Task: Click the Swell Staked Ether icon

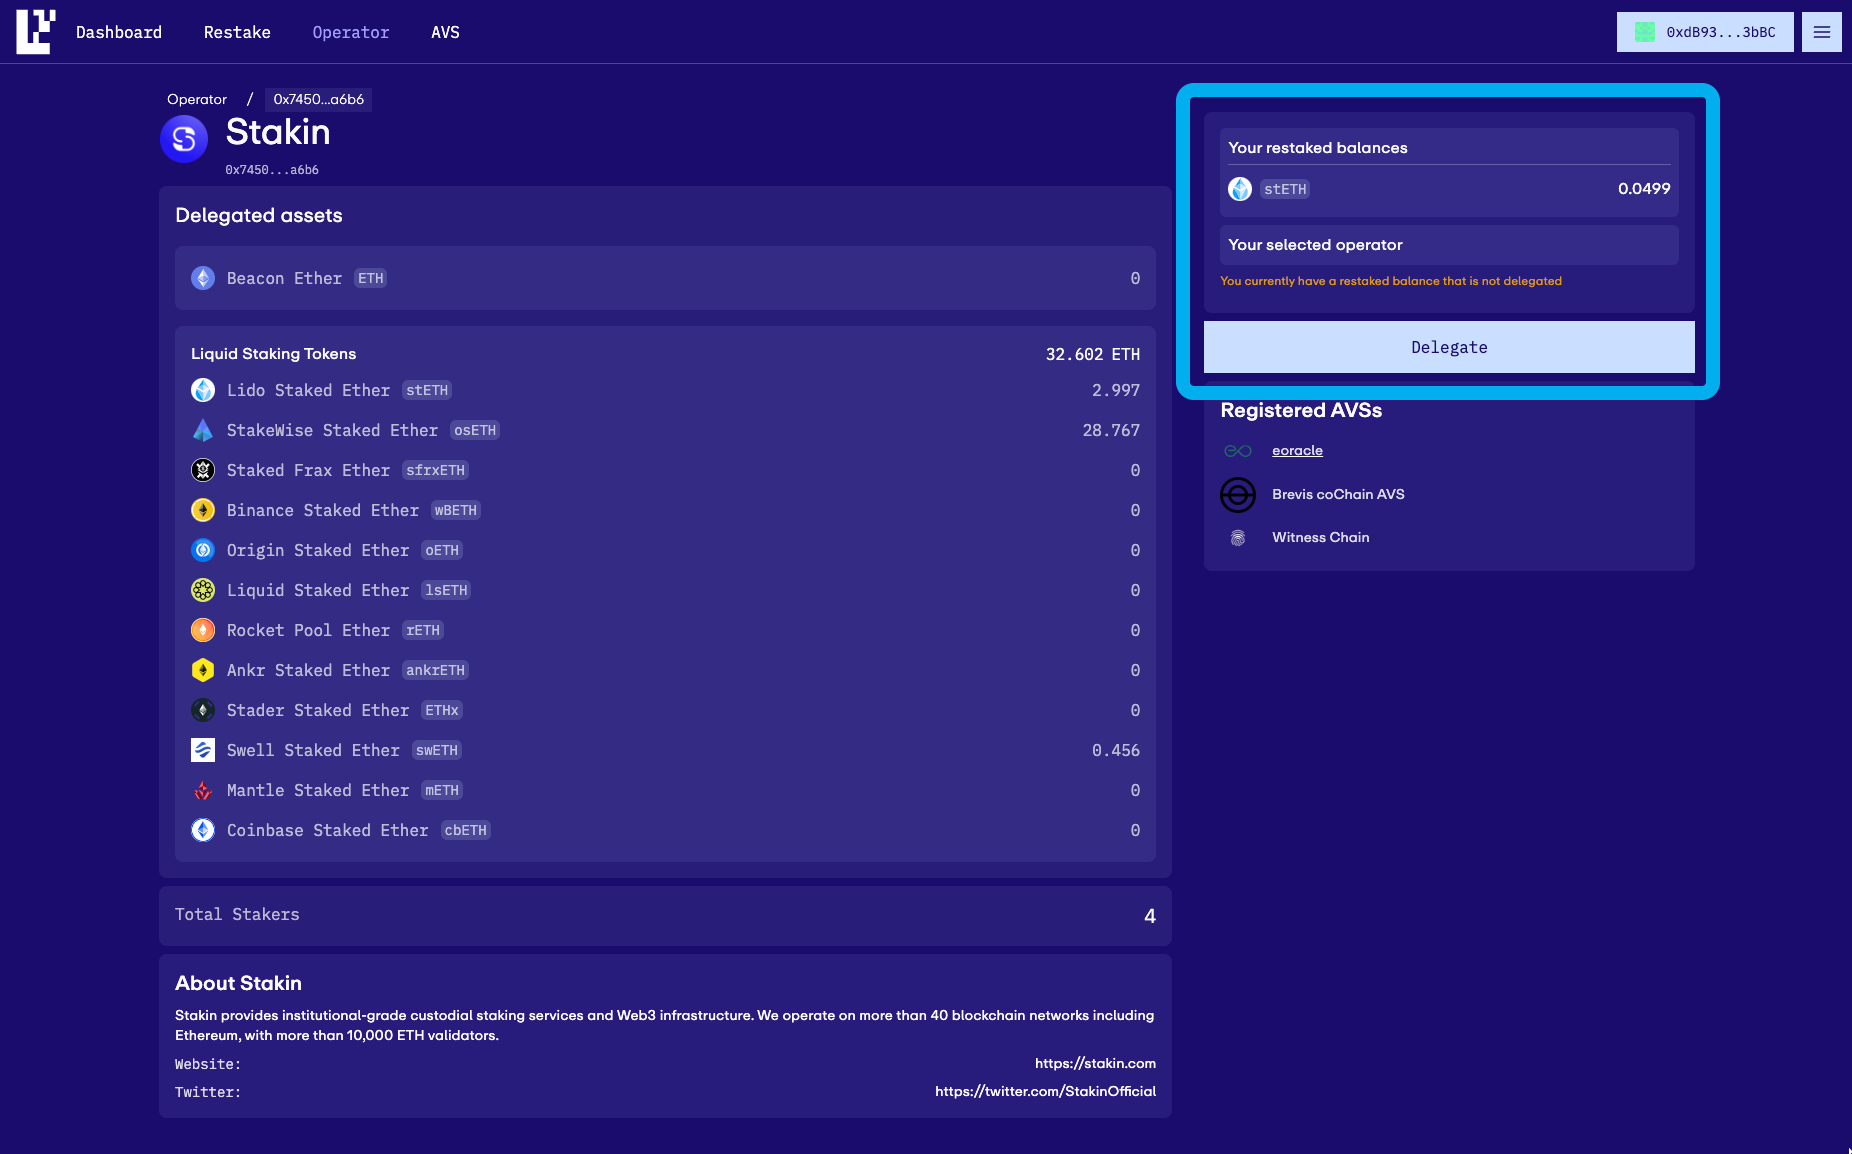Action: (x=203, y=750)
